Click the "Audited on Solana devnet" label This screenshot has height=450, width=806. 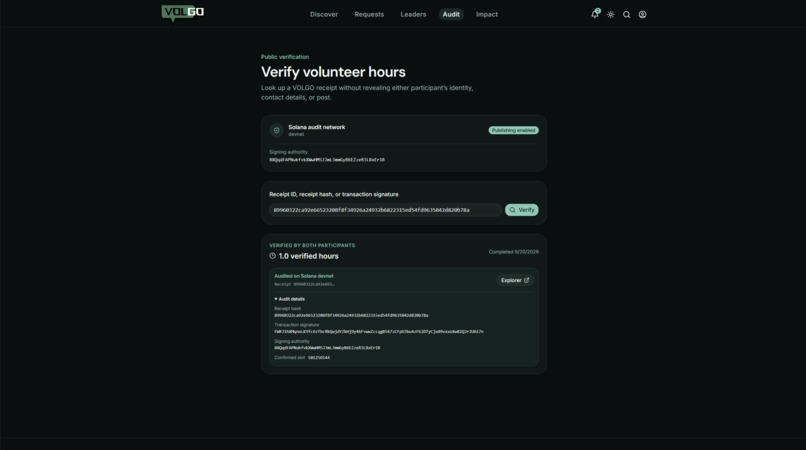tap(304, 276)
